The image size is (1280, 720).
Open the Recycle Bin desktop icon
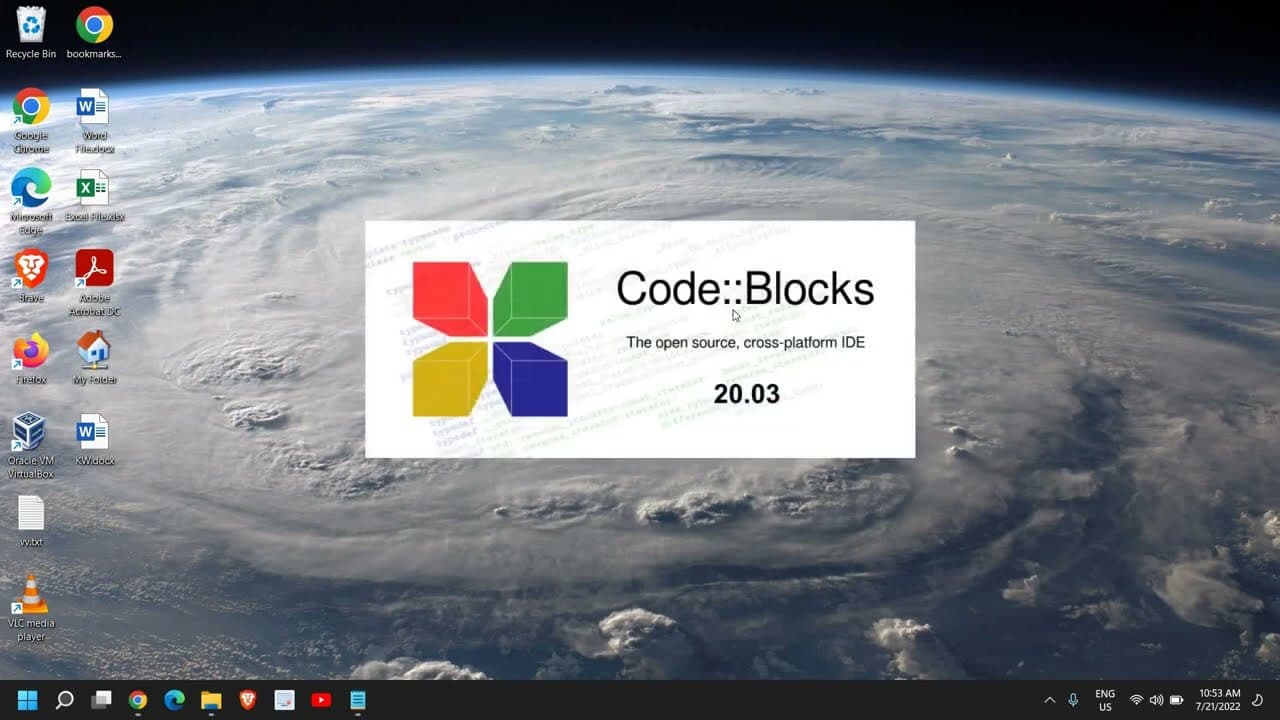(x=31, y=32)
